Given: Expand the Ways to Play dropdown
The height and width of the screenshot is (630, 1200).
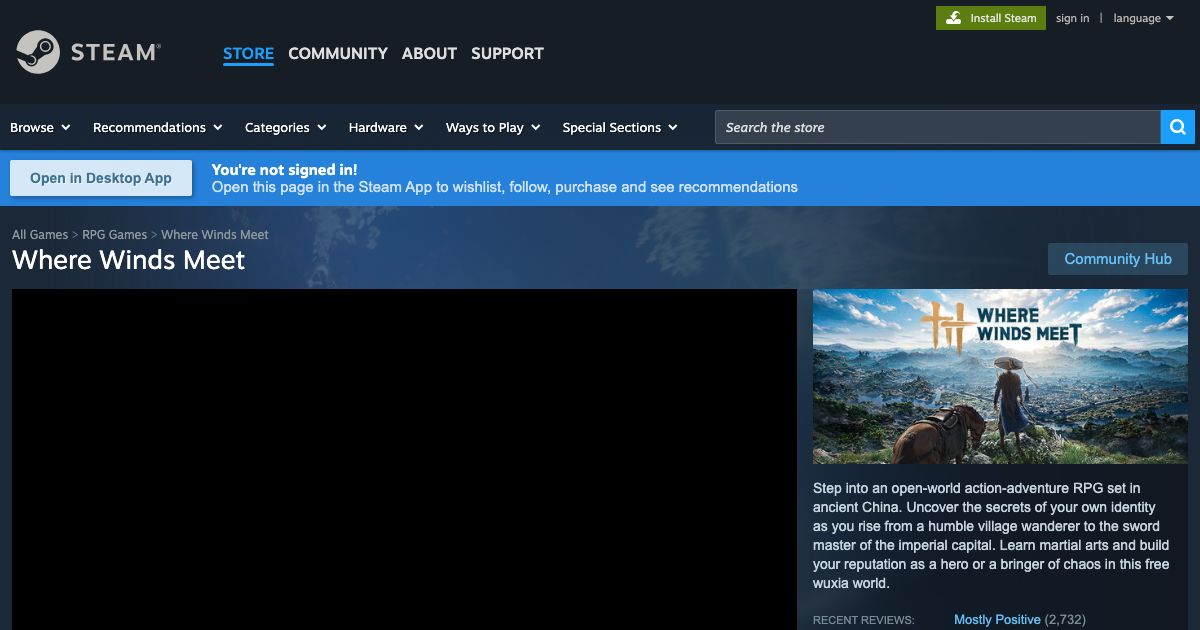Looking at the screenshot, I should 493,127.
